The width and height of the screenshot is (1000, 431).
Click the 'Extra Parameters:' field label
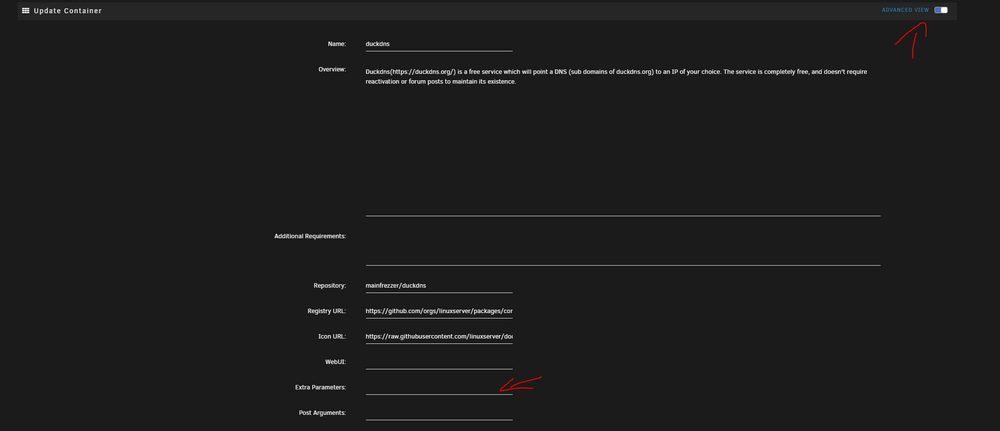320,388
